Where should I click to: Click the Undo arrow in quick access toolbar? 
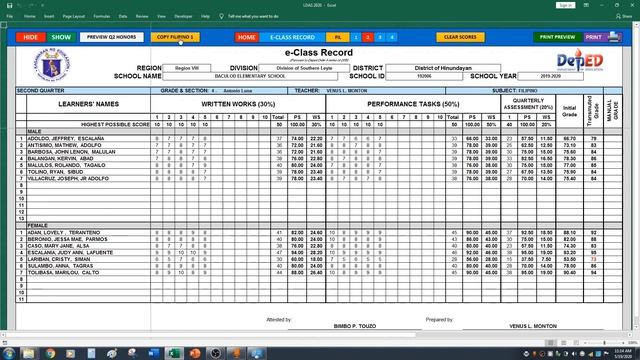(20, 5)
